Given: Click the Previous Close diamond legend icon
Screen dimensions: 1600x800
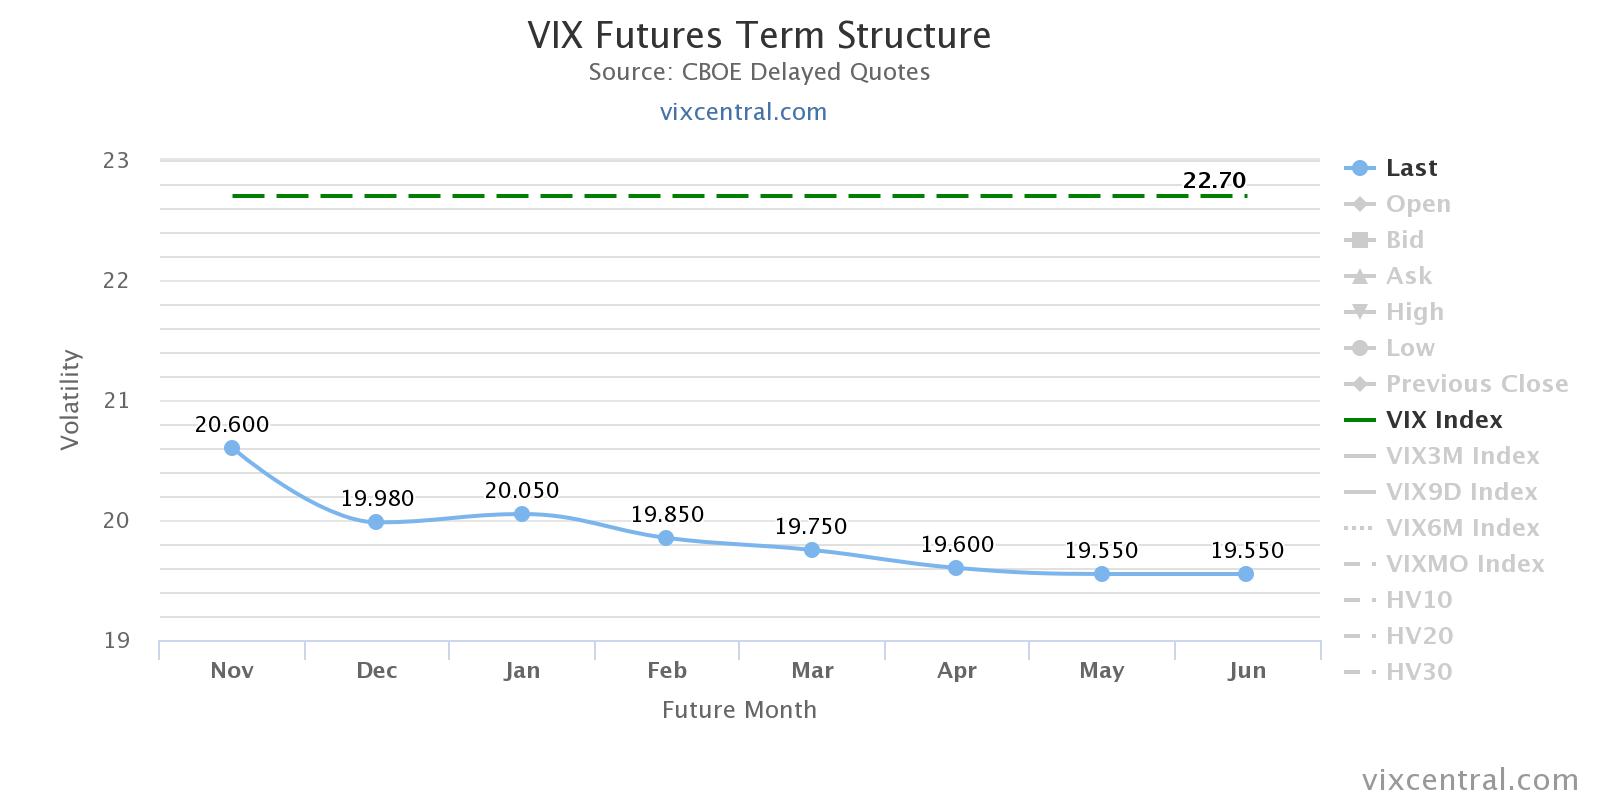Looking at the screenshot, I should (1359, 384).
